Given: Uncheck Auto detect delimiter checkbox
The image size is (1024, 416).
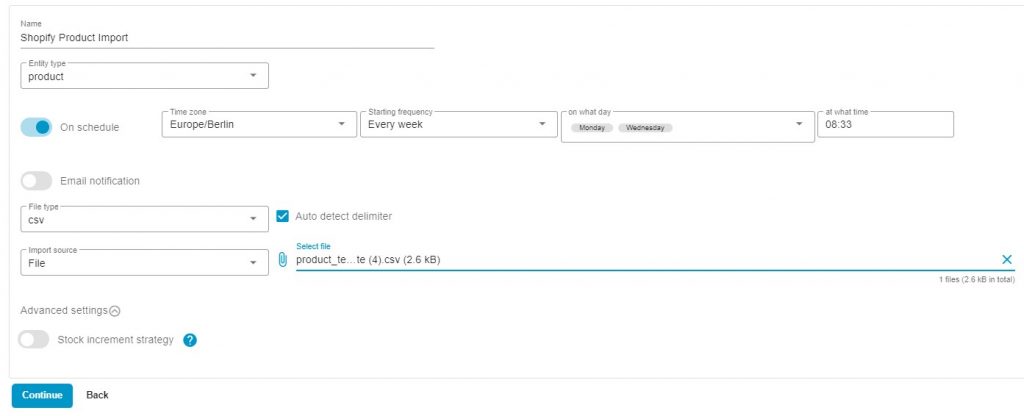Looking at the screenshot, I should coord(282,216).
